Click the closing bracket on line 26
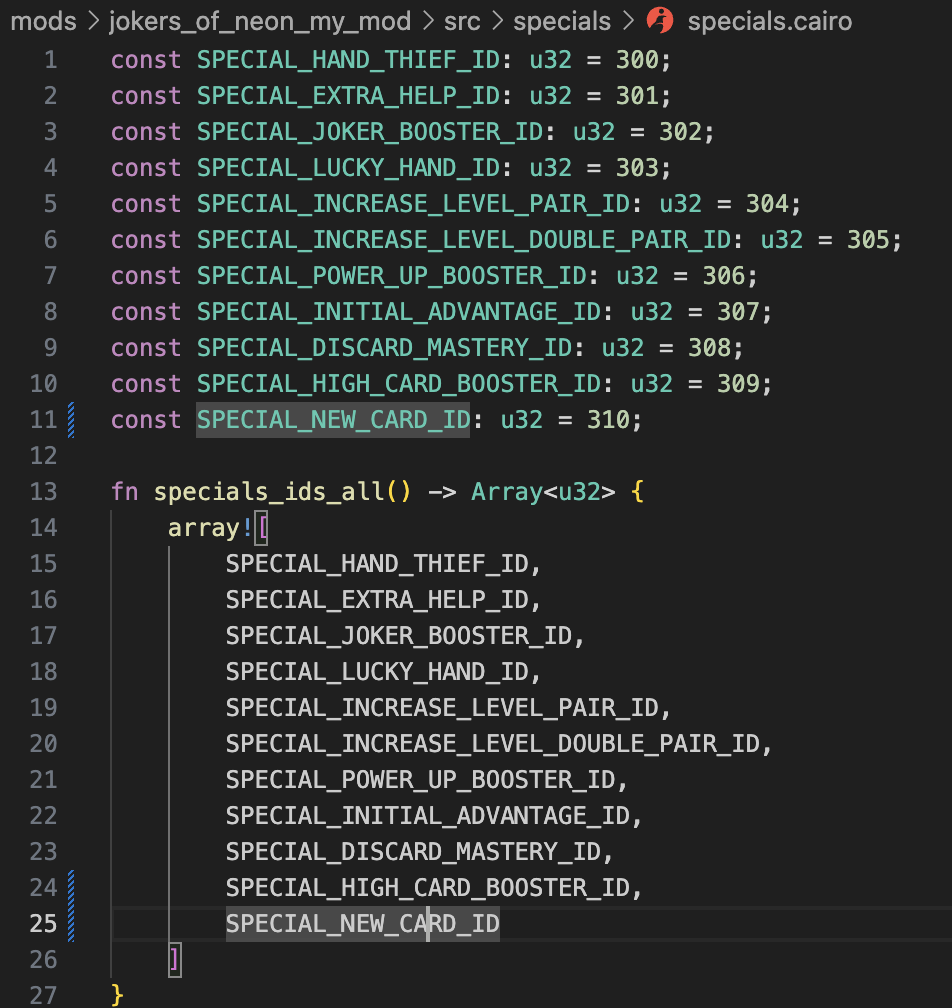This screenshot has height=1008, width=952. (175, 960)
